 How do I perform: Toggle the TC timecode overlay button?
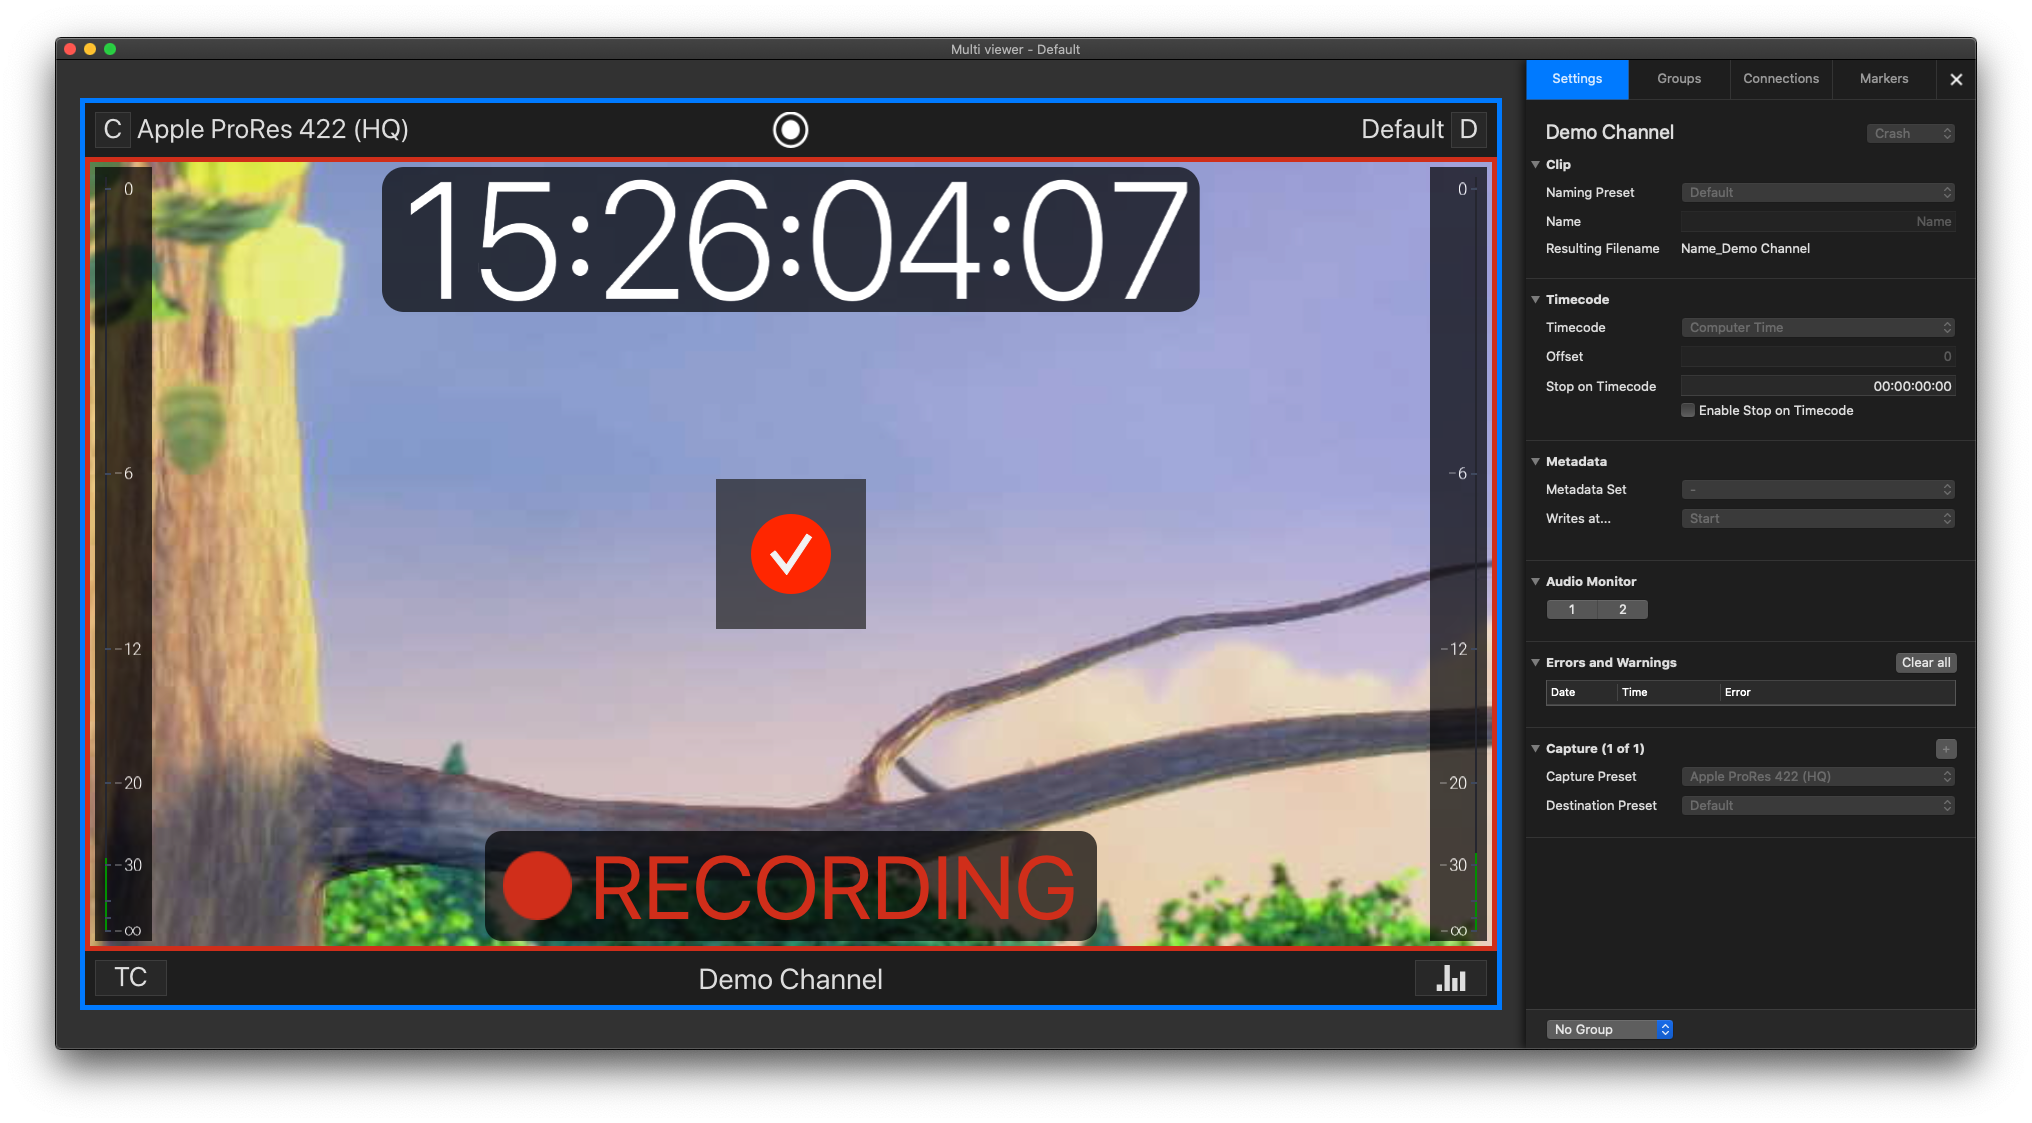pos(130,978)
